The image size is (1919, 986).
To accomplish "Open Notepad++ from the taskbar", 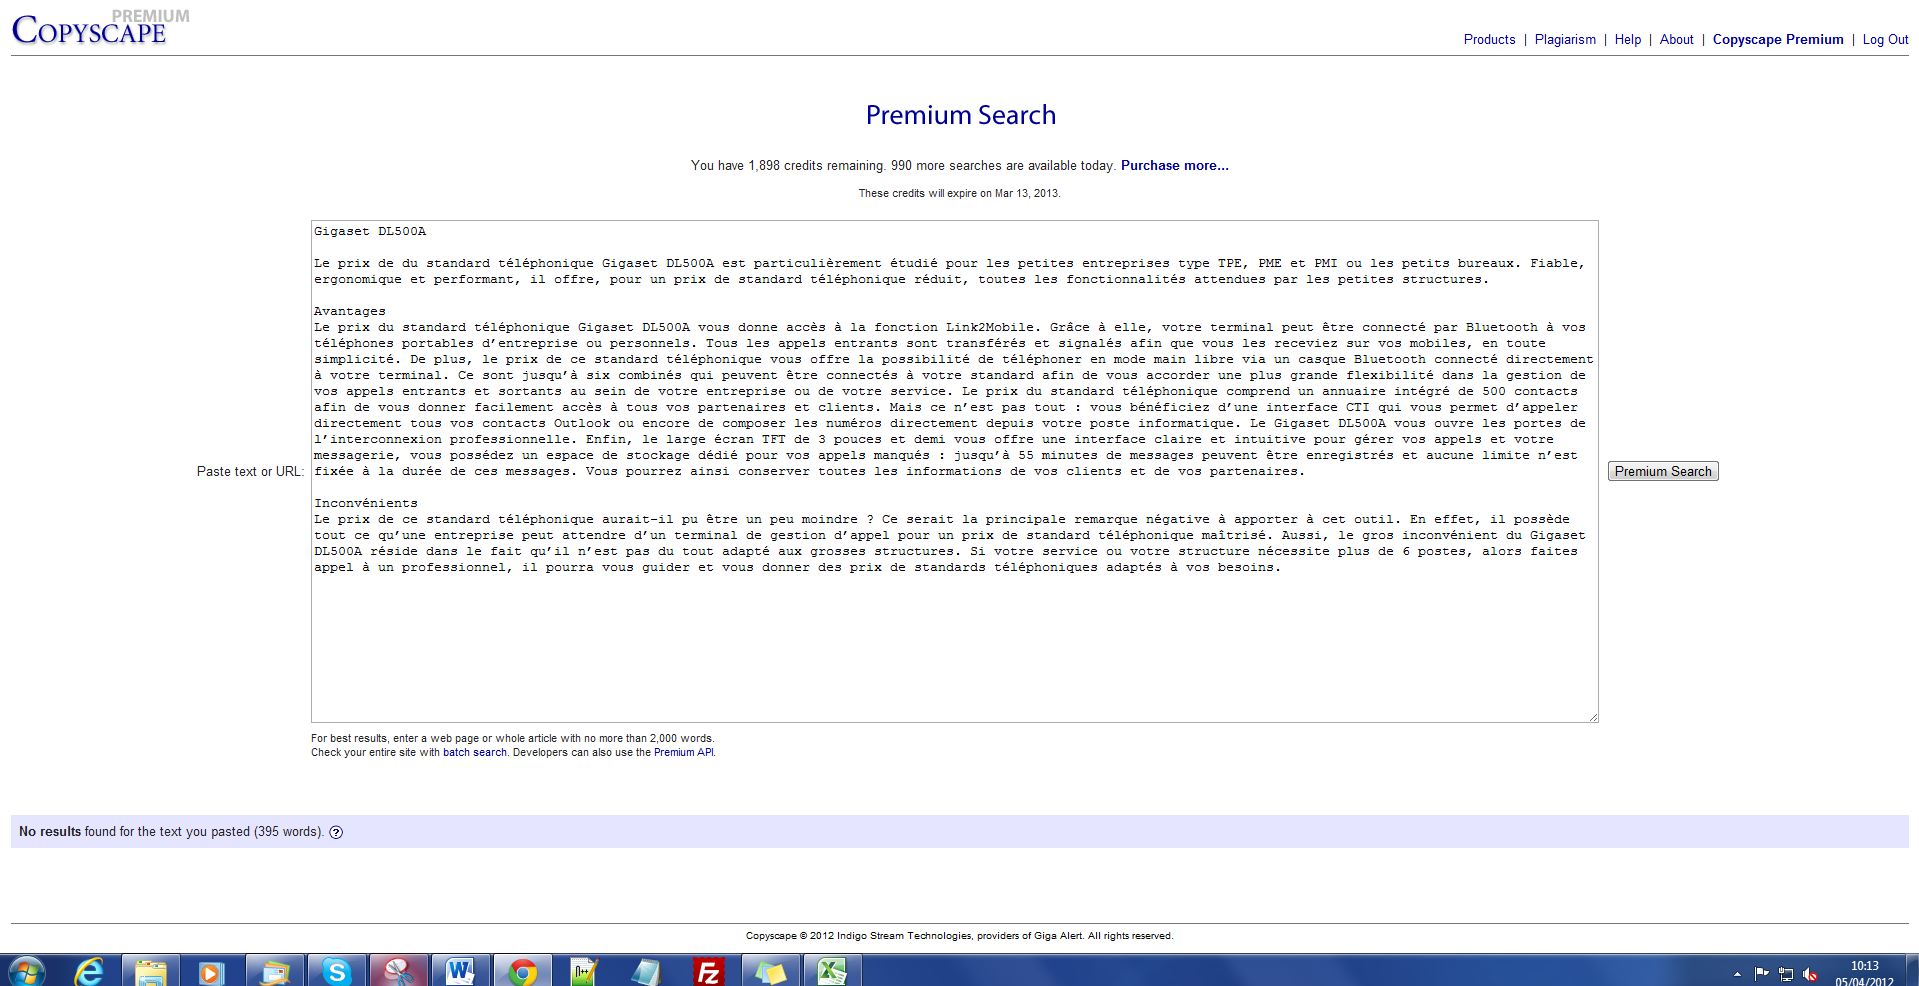I will 584,971.
